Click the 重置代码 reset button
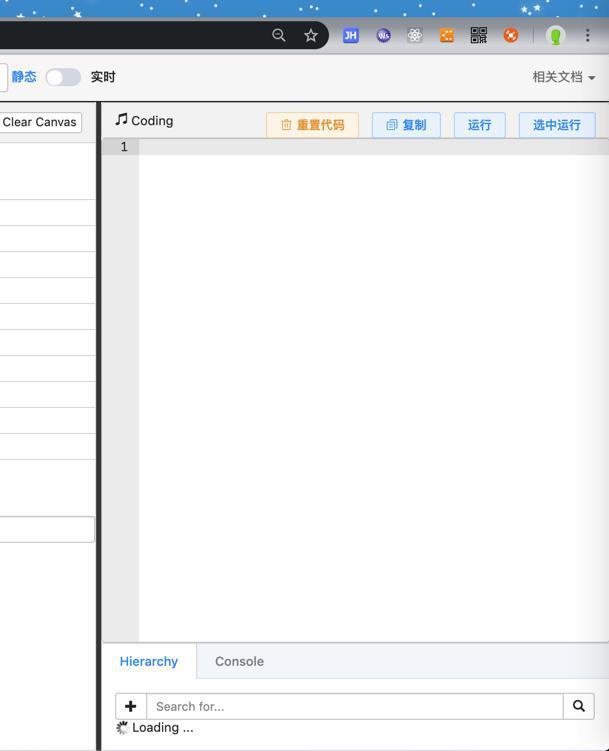Viewport: 609px width, 751px height. coord(312,125)
